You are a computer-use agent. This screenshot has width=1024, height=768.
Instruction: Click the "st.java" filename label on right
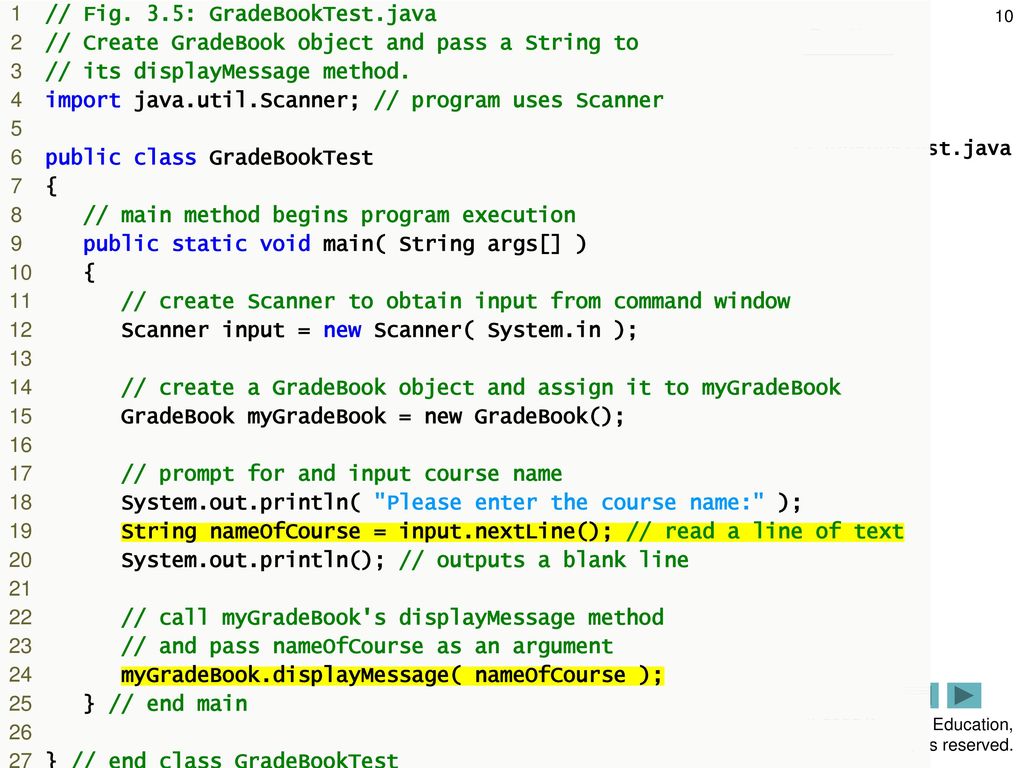click(x=970, y=149)
